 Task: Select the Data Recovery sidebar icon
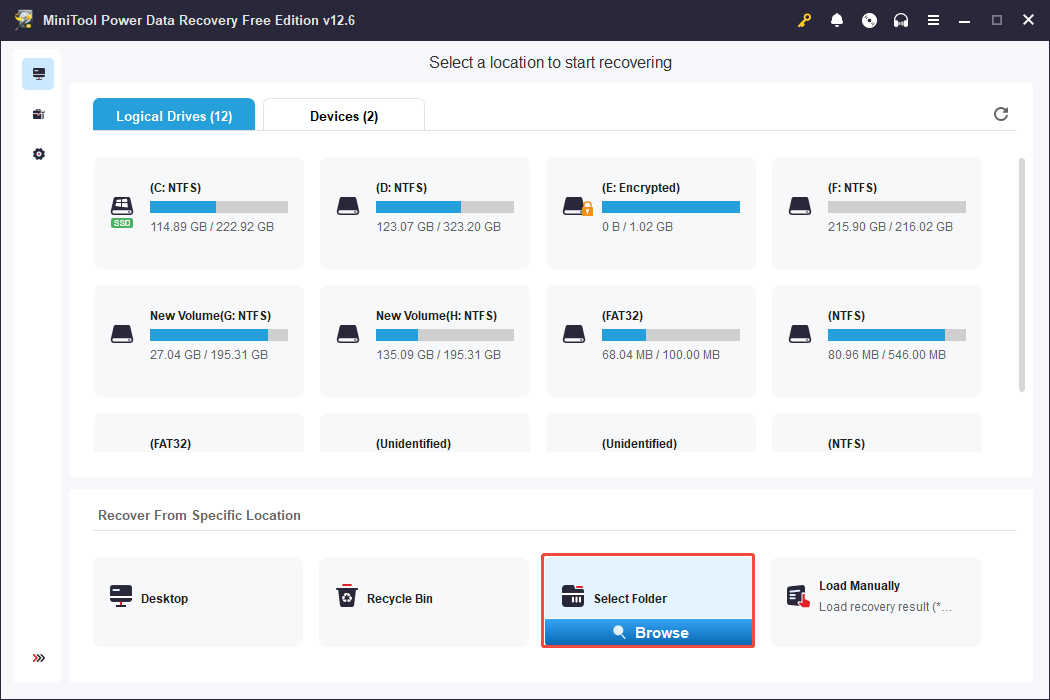pos(38,73)
